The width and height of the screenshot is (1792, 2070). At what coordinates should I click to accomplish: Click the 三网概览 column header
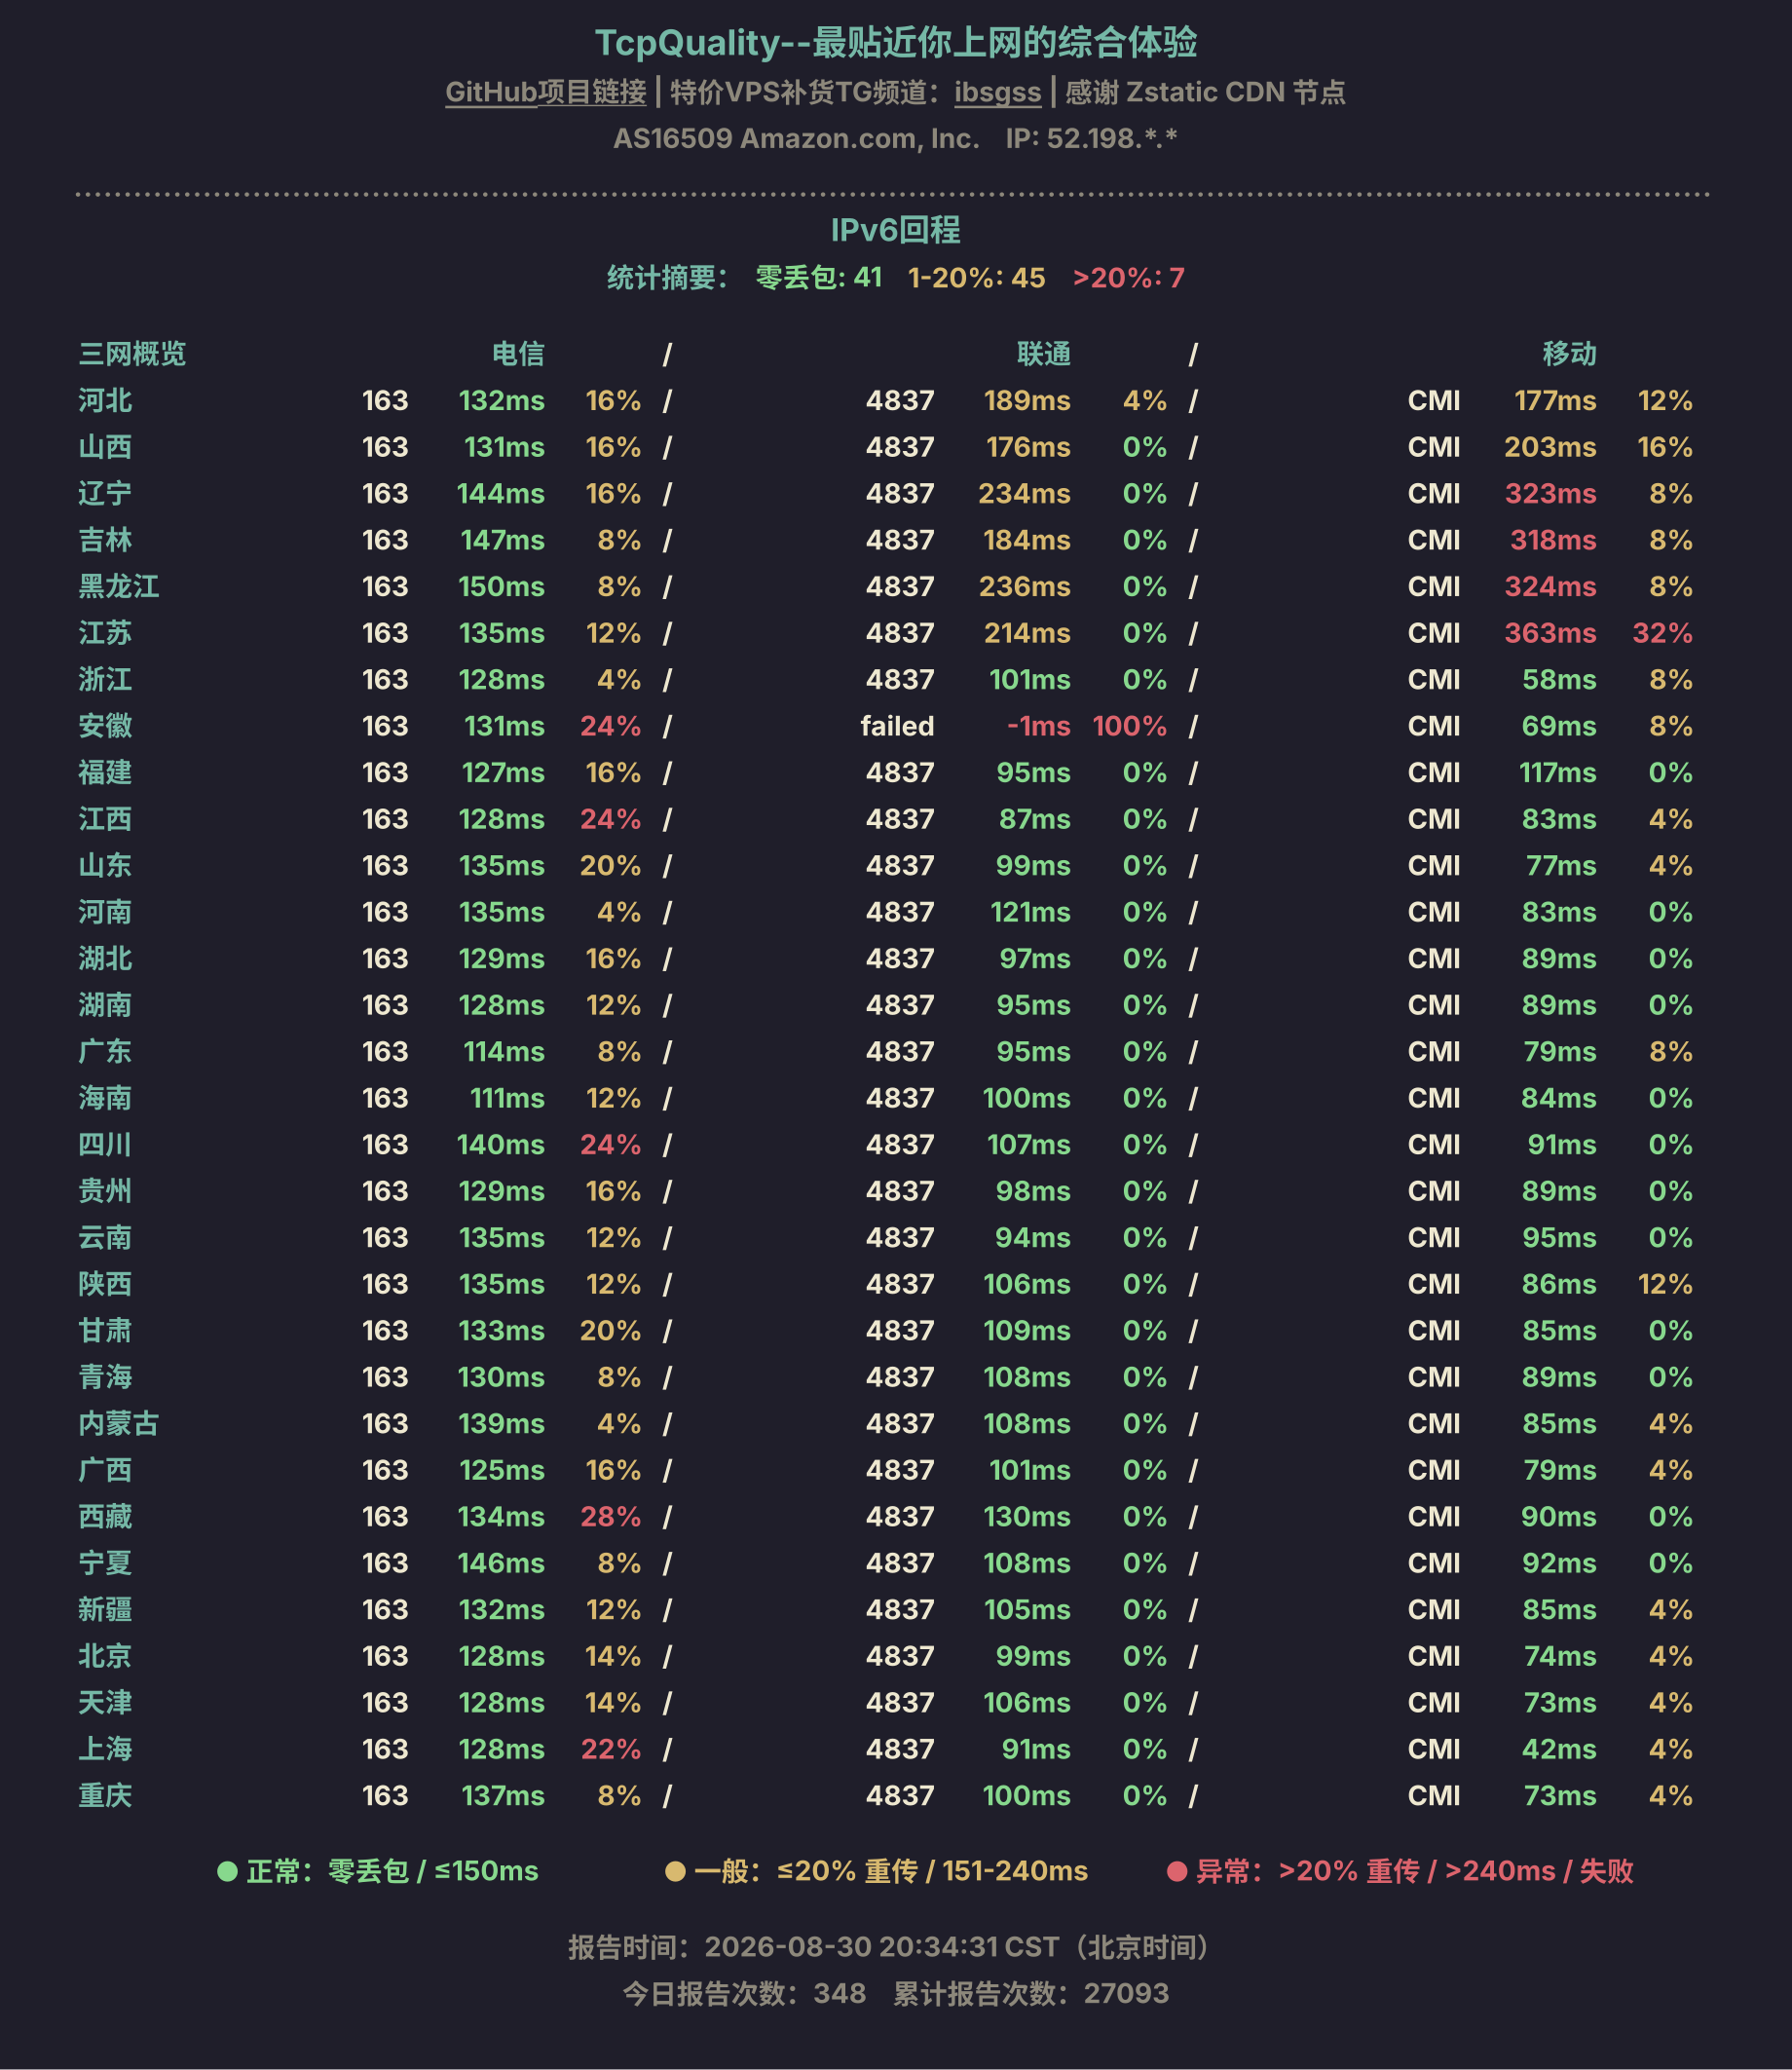tap(132, 354)
